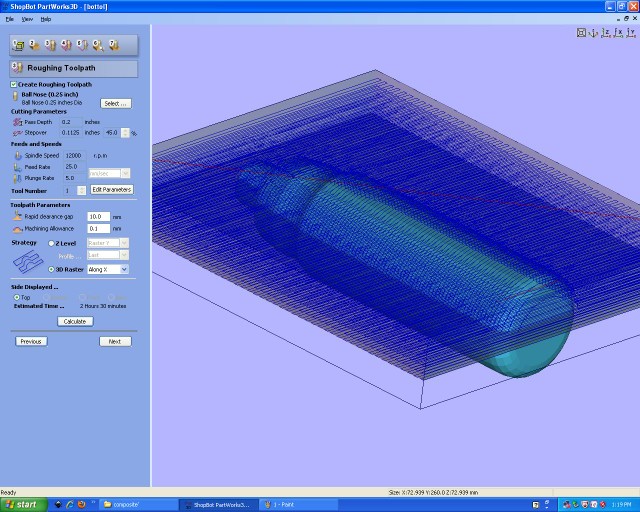
Task: Click the Stepover icon
Action: tap(17, 133)
